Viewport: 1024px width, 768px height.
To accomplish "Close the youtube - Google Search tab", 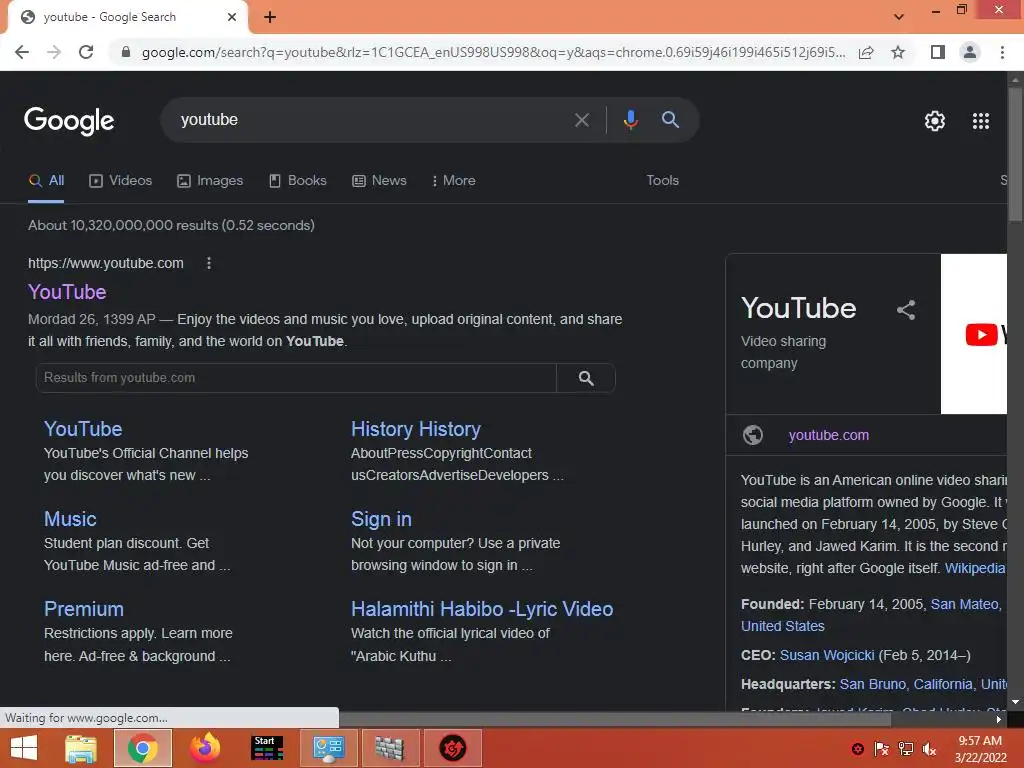I will [x=232, y=17].
